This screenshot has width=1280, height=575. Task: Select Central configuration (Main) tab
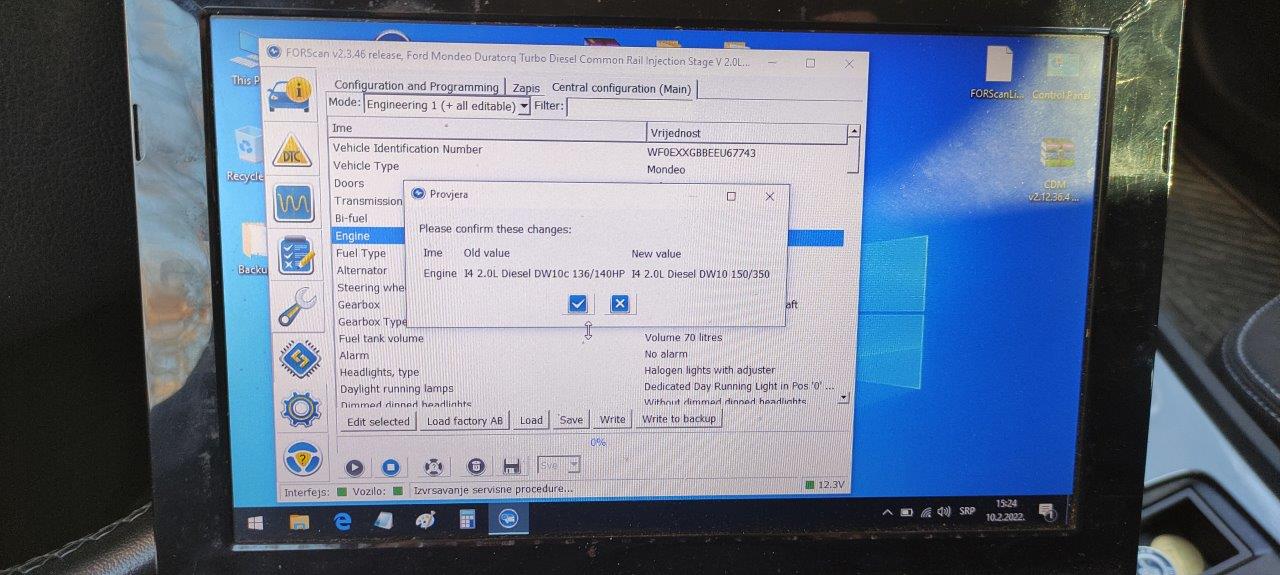(621, 88)
